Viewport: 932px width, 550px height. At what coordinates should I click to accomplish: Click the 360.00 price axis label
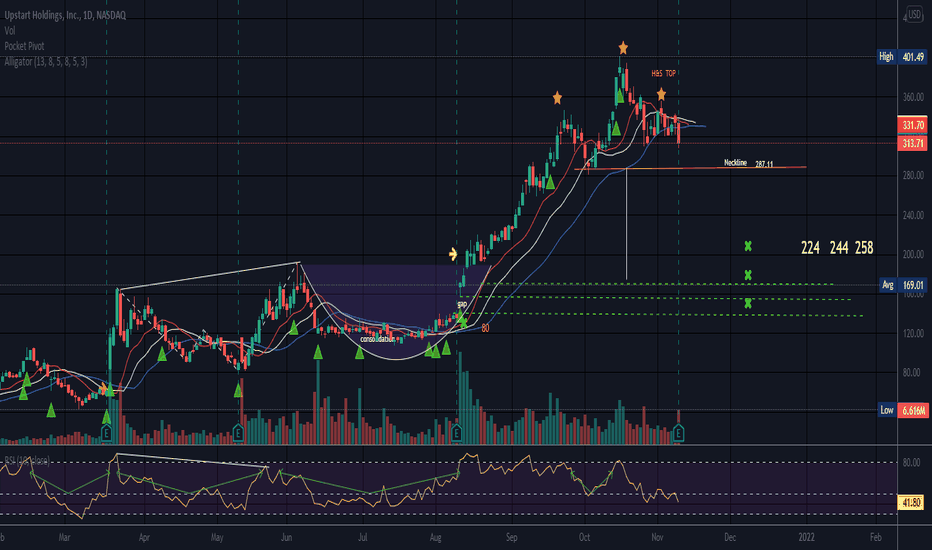[913, 96]
